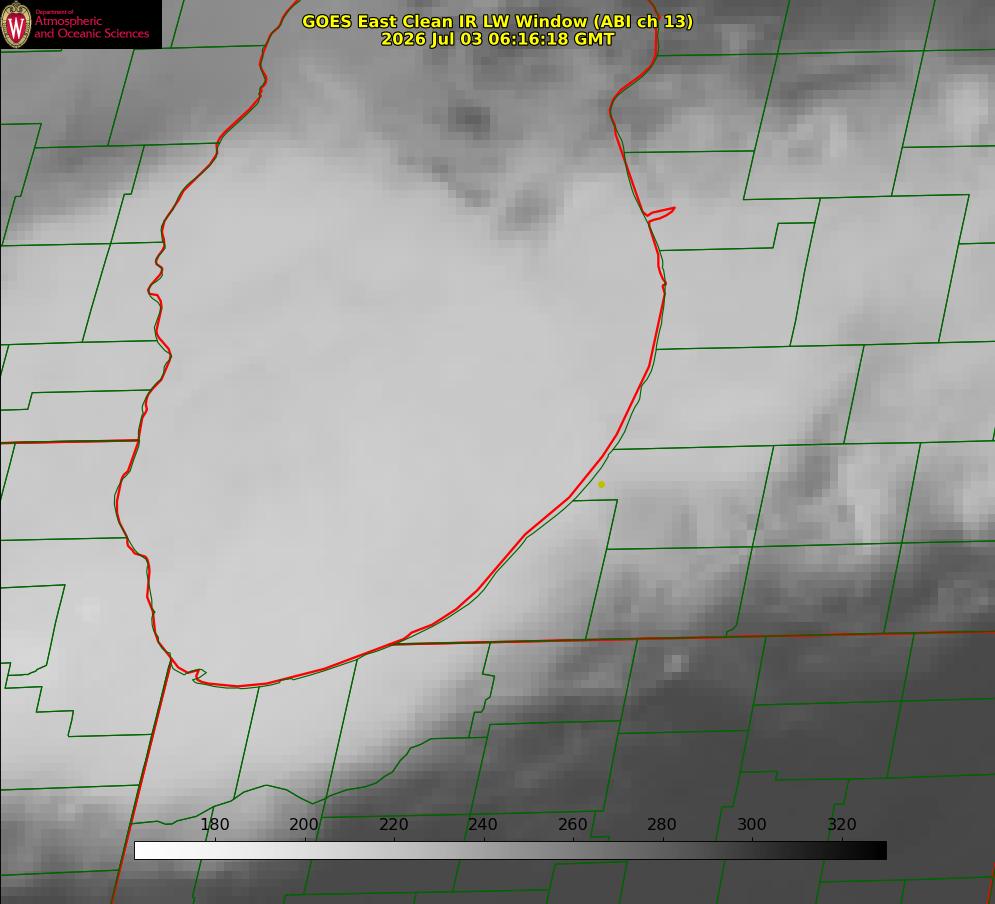The image size is (995, 904).
Task: Click the 320 colorbar tick label
Action: [842, 824]
